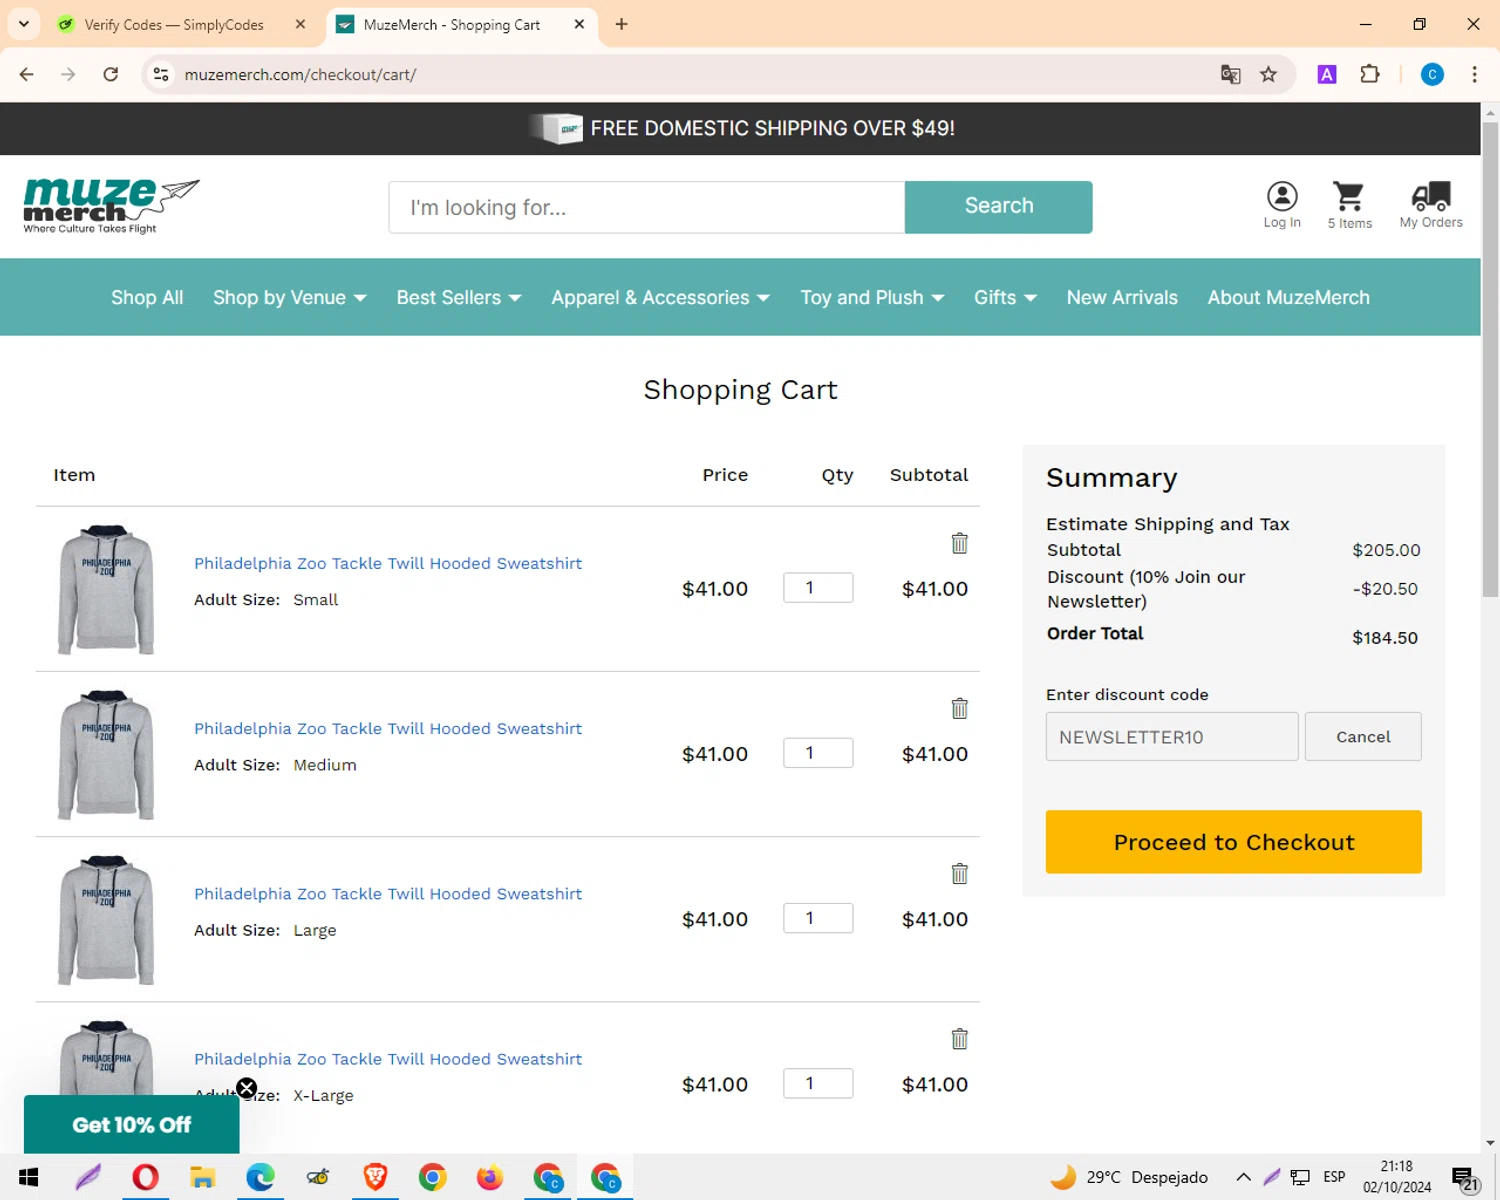Select the quantity field for the Medium sweatshirt

click(x=818, y=752)
